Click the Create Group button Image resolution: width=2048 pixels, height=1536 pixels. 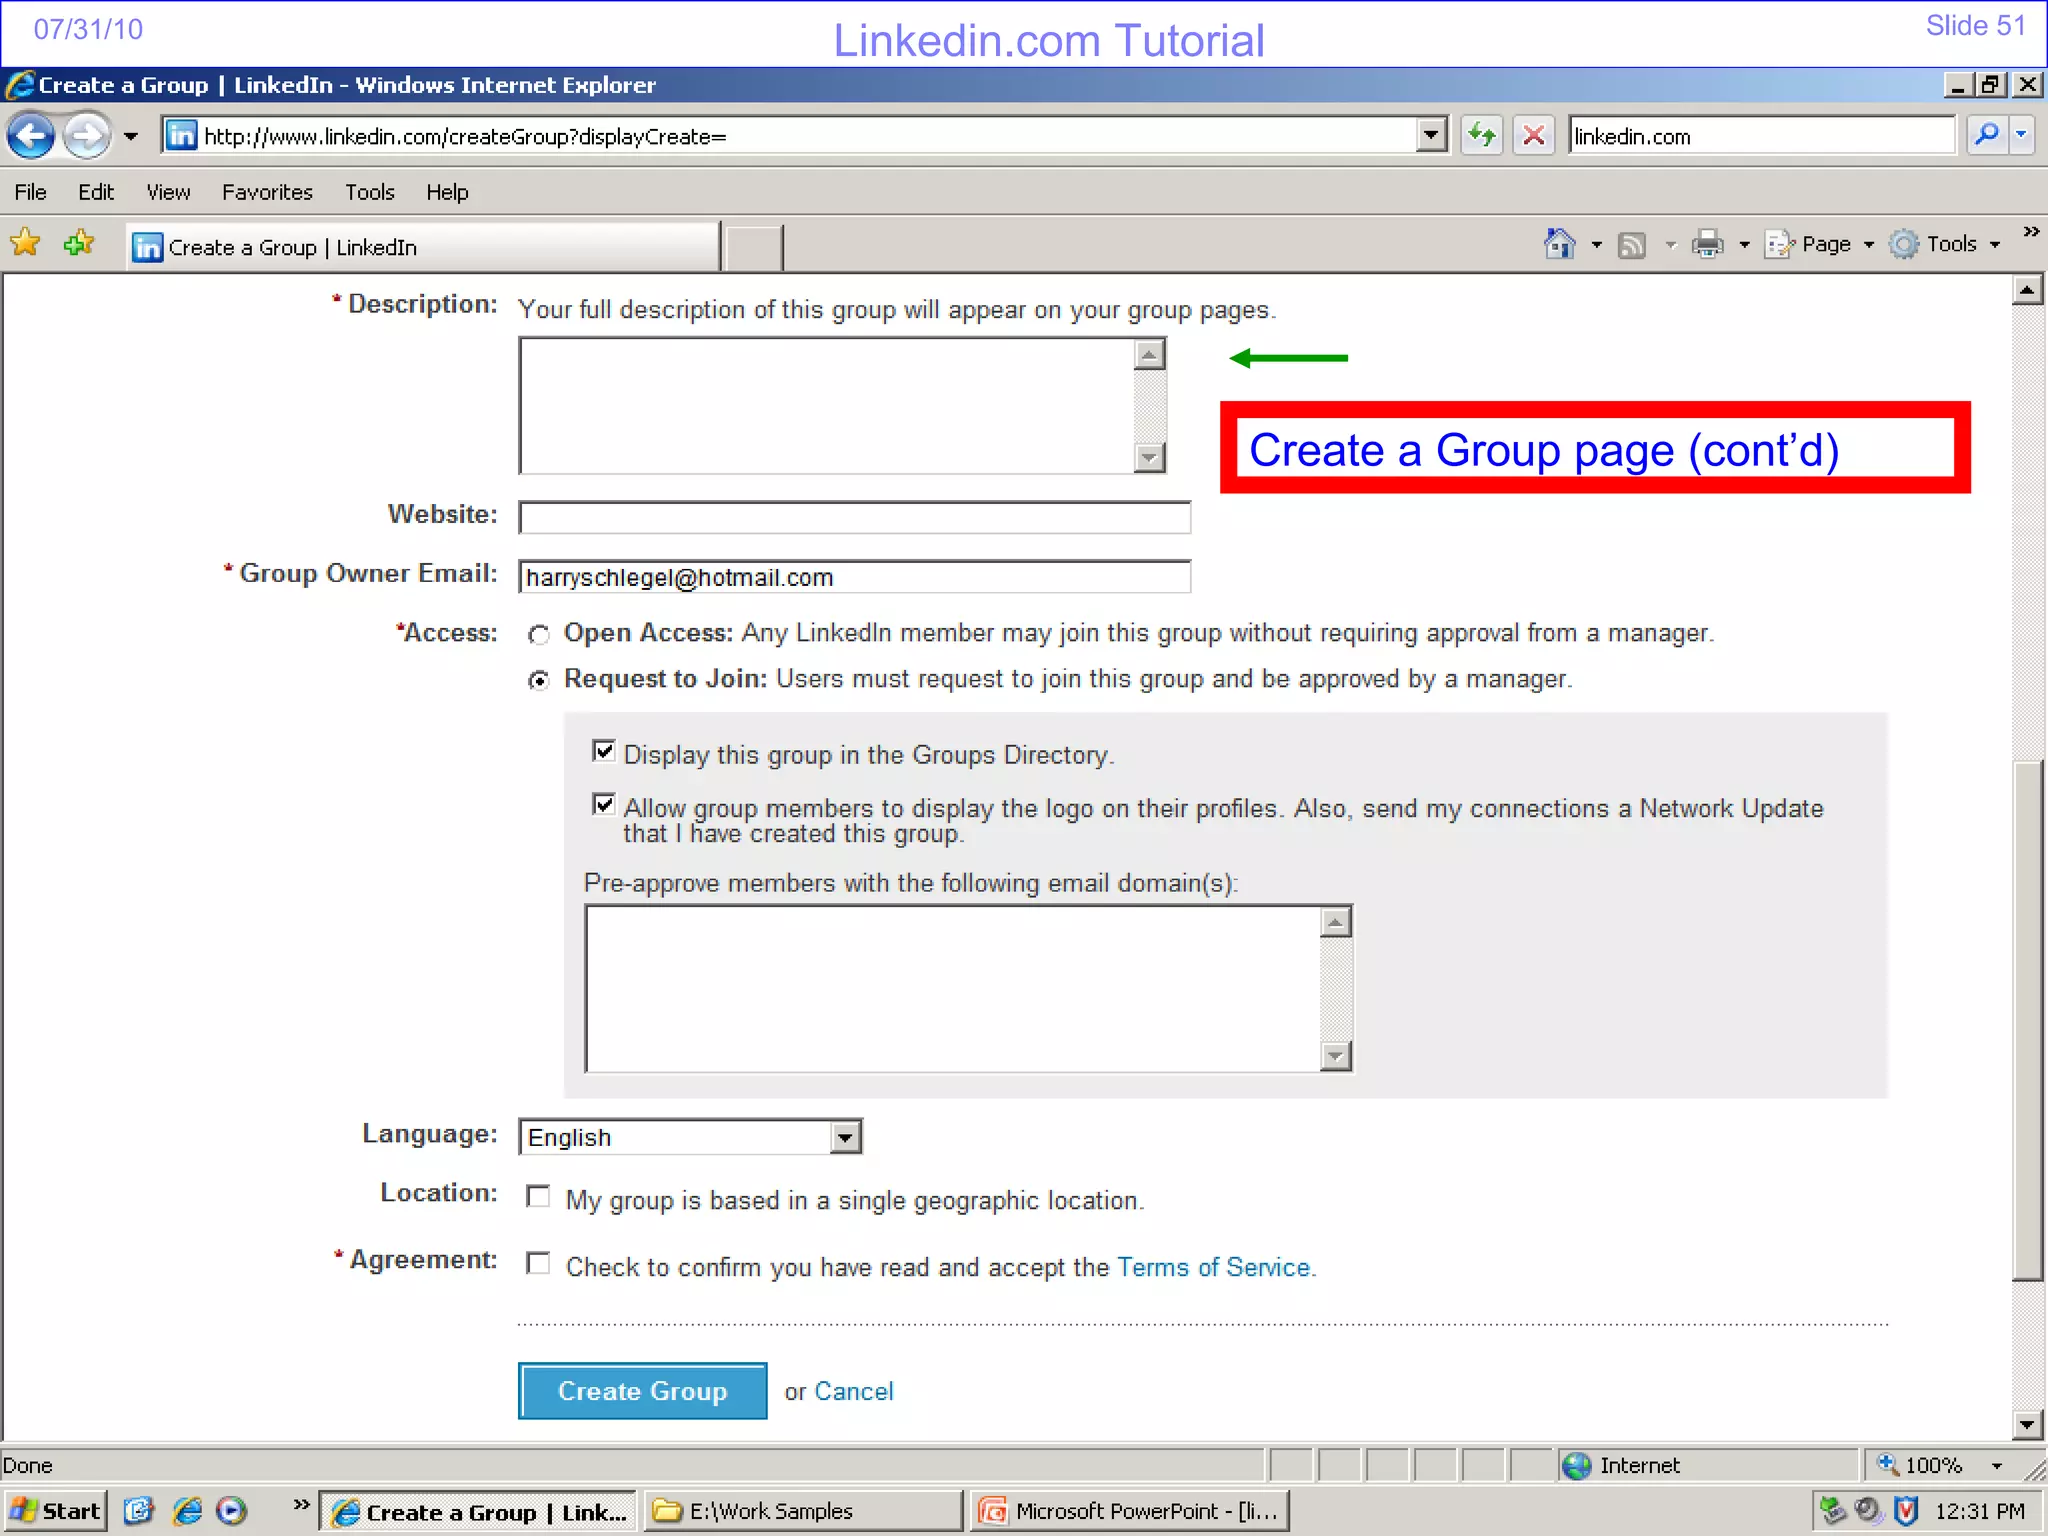coord(643,1391)
